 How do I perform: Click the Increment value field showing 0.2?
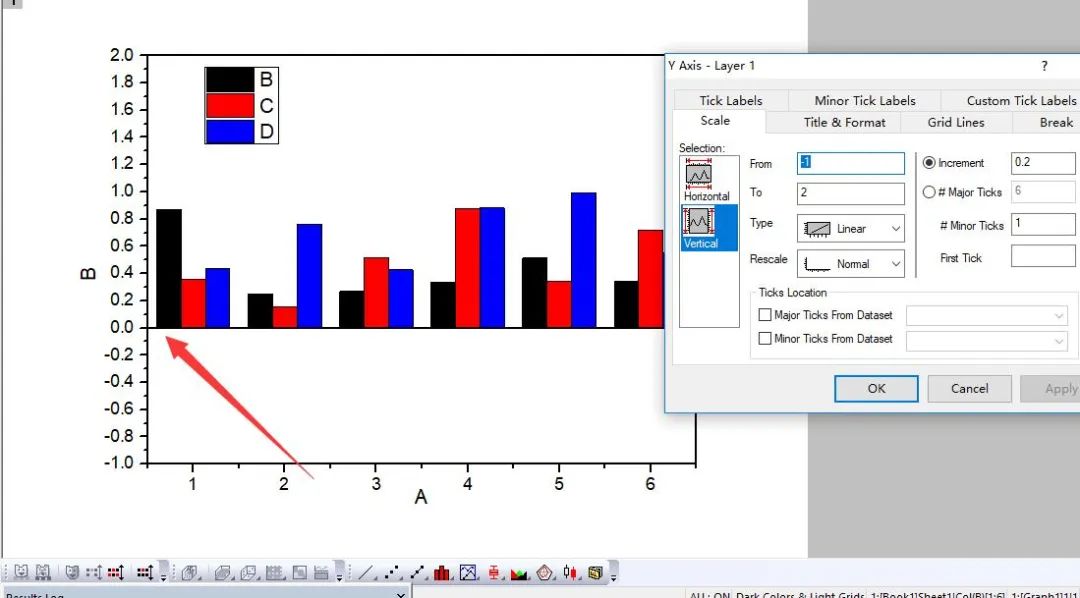tap(1043, 163)
